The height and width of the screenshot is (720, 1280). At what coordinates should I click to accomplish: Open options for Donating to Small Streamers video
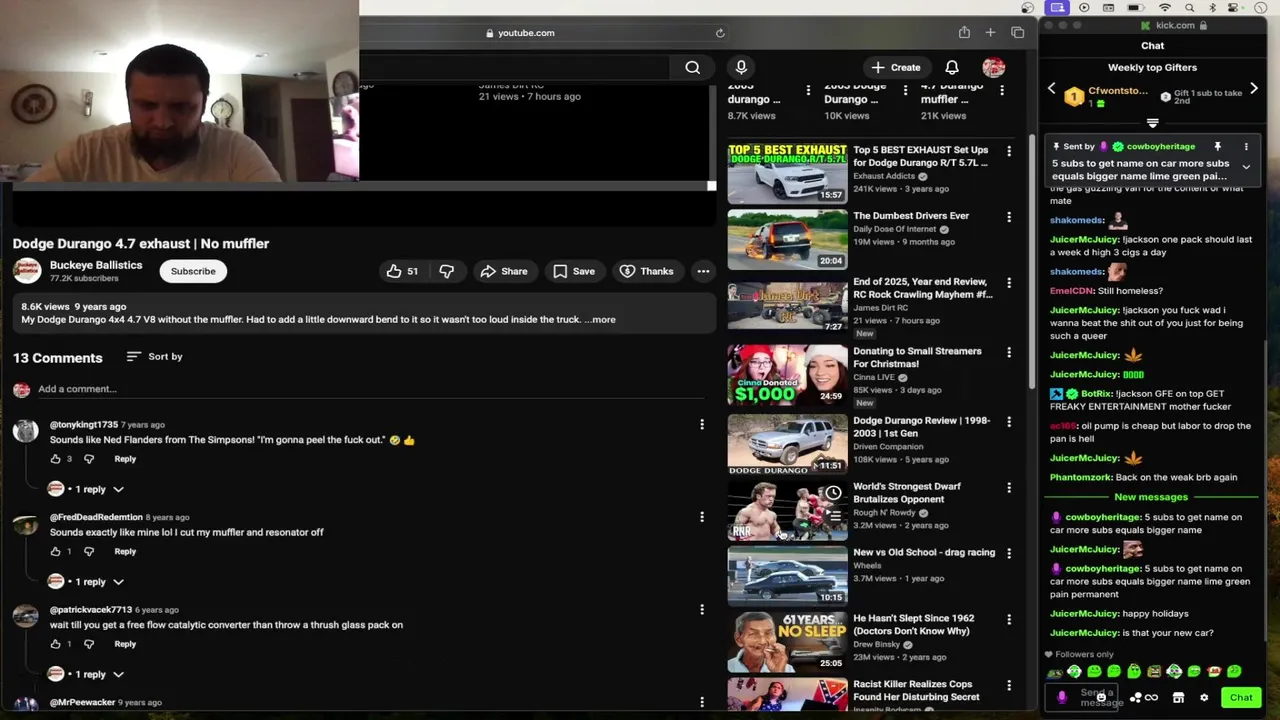click(1009, 352)
